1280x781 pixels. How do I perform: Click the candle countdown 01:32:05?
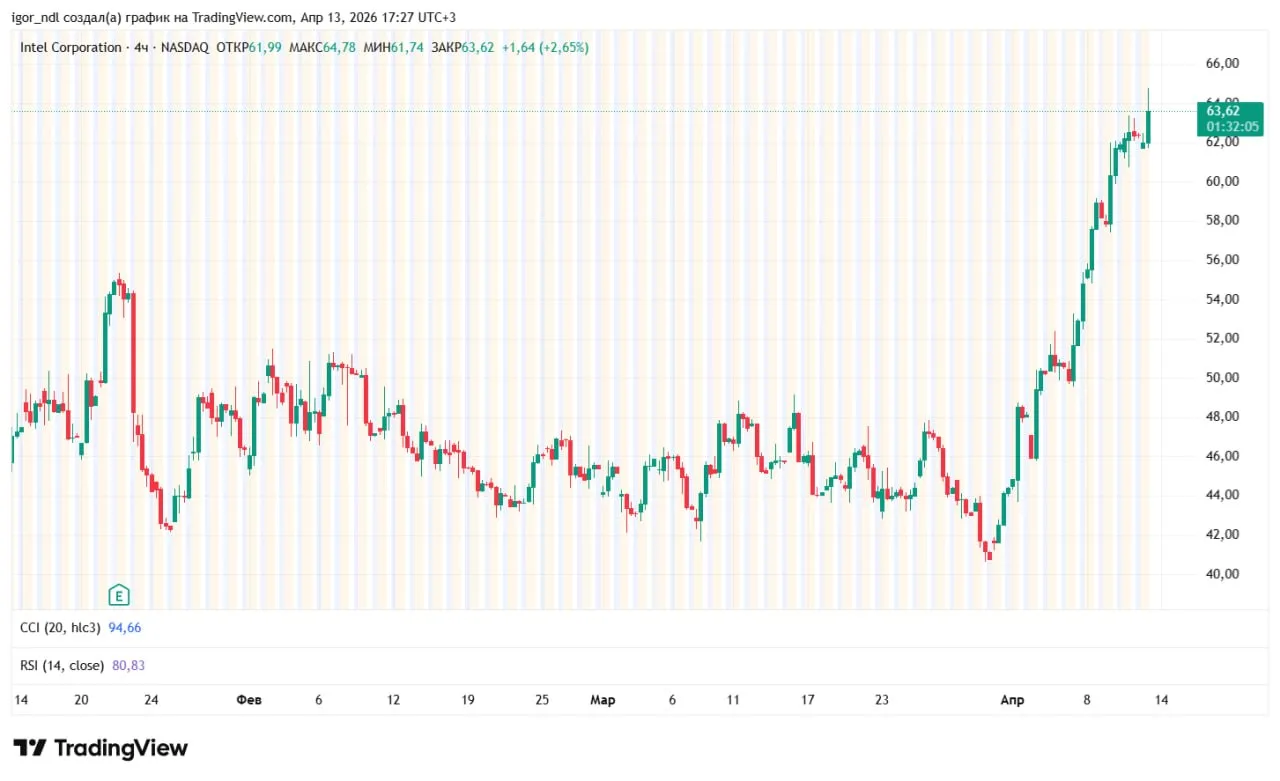point(1231,127)
